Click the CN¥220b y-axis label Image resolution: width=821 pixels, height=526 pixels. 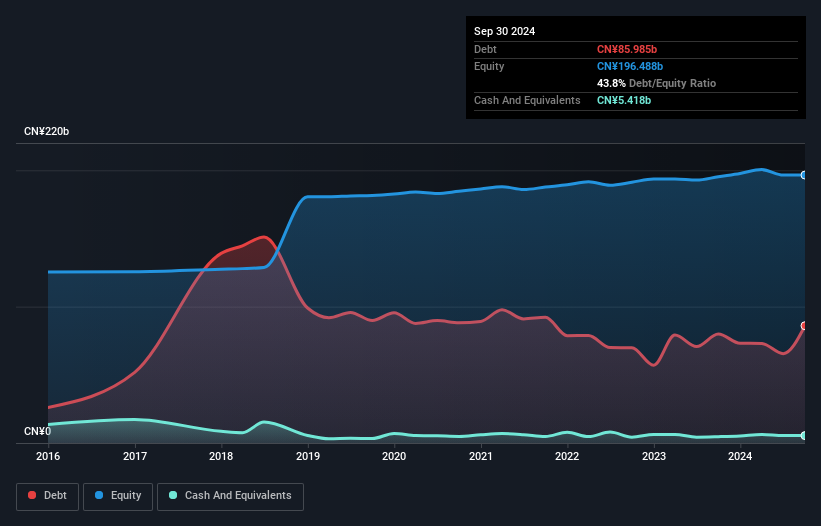click(x=47, y=131)
